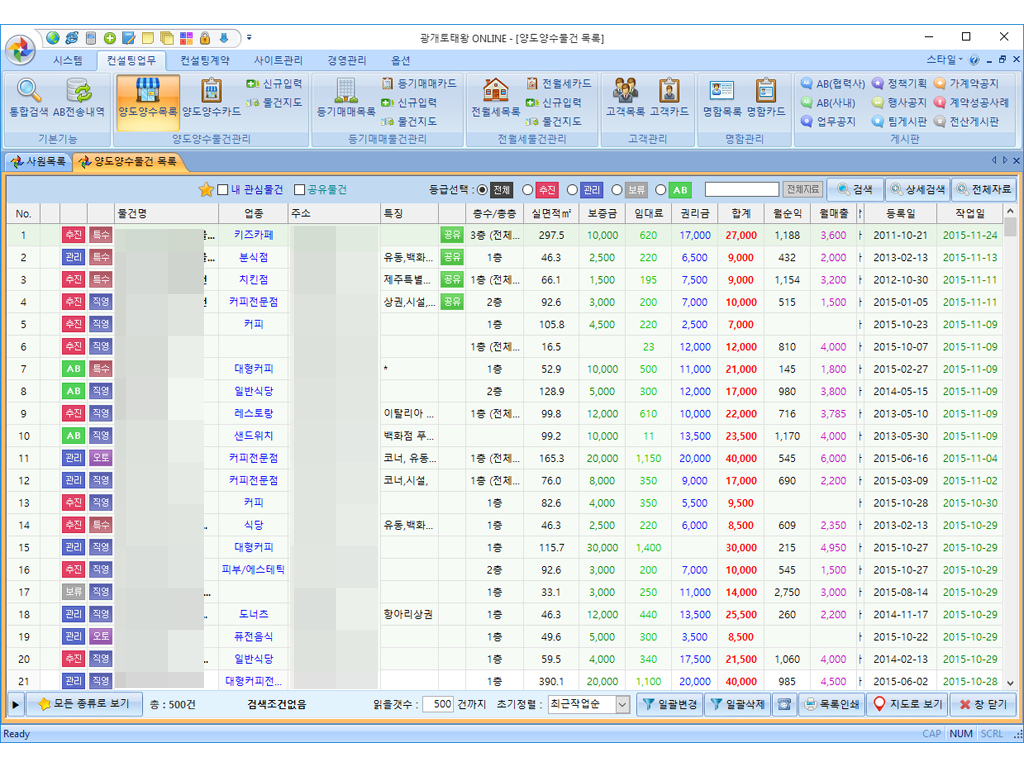This screenshot has height=768, width=1024.
Task: Select the 보류 grade radio button
Action: [x=616, y=190]
